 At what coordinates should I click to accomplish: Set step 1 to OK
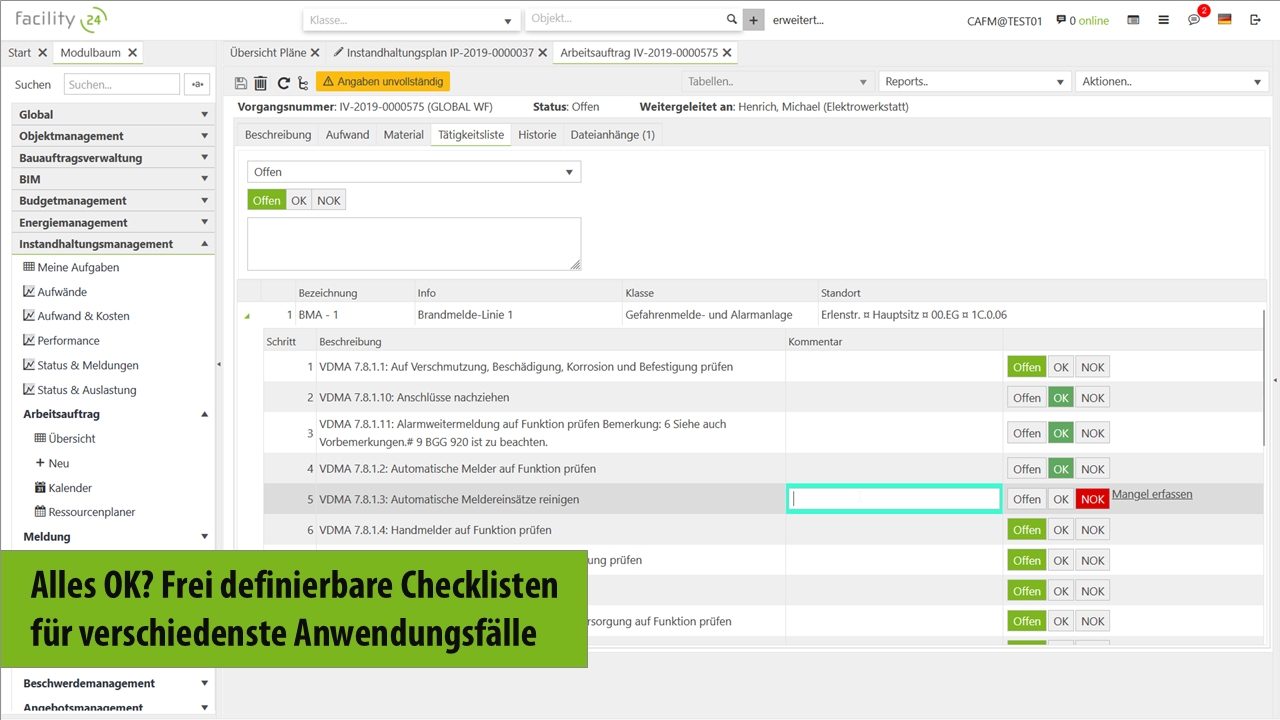click(x=1061, y=367)
